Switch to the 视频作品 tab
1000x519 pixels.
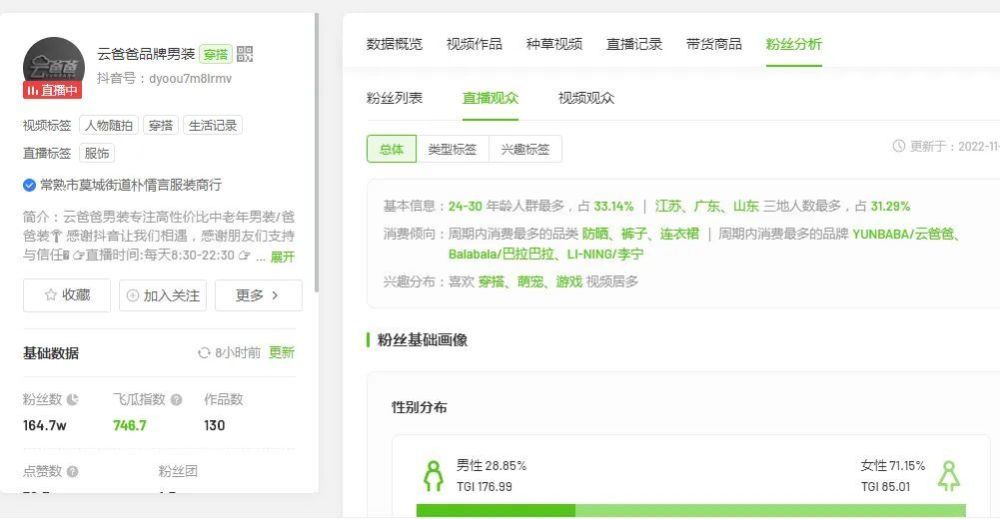coord(474,44)
